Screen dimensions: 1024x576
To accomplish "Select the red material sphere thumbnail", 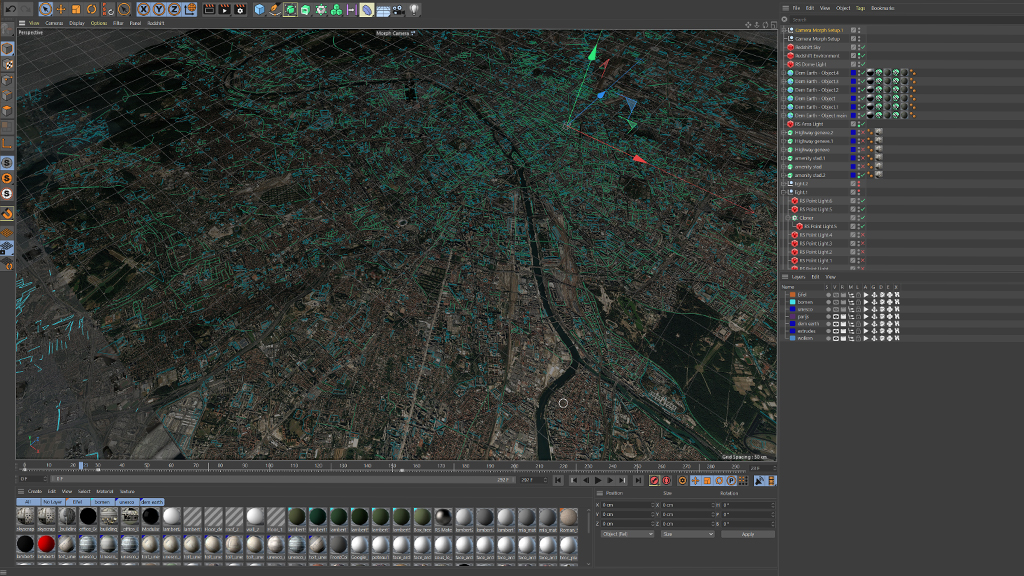I will click(x=46, y=542).
